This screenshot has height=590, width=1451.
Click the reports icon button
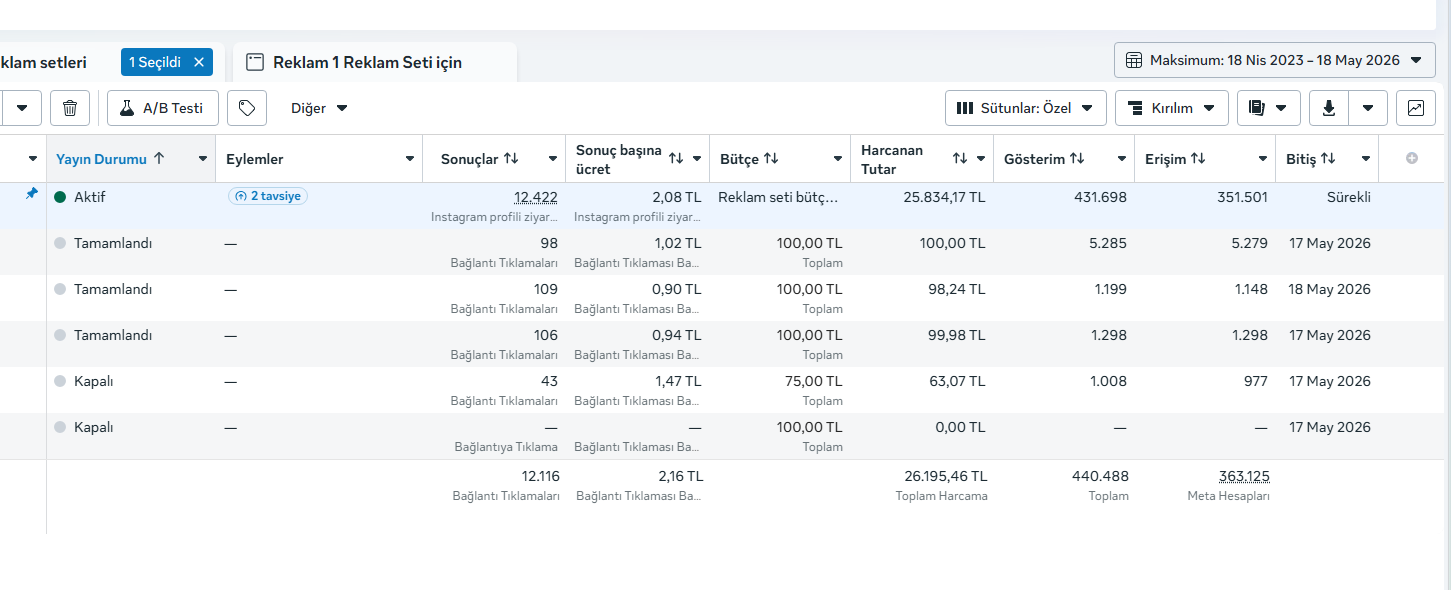click(1269, 108)
